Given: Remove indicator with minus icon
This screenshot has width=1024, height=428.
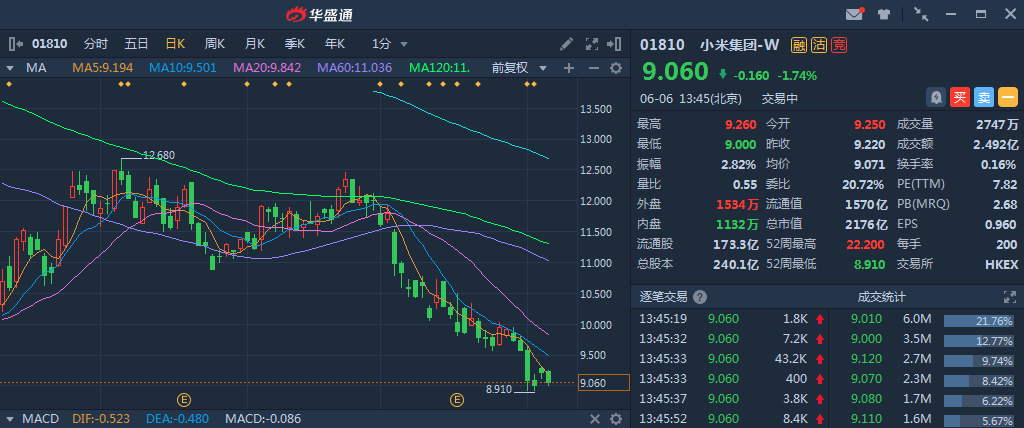Looking at the screenshot, I should (x=594, y=67).
